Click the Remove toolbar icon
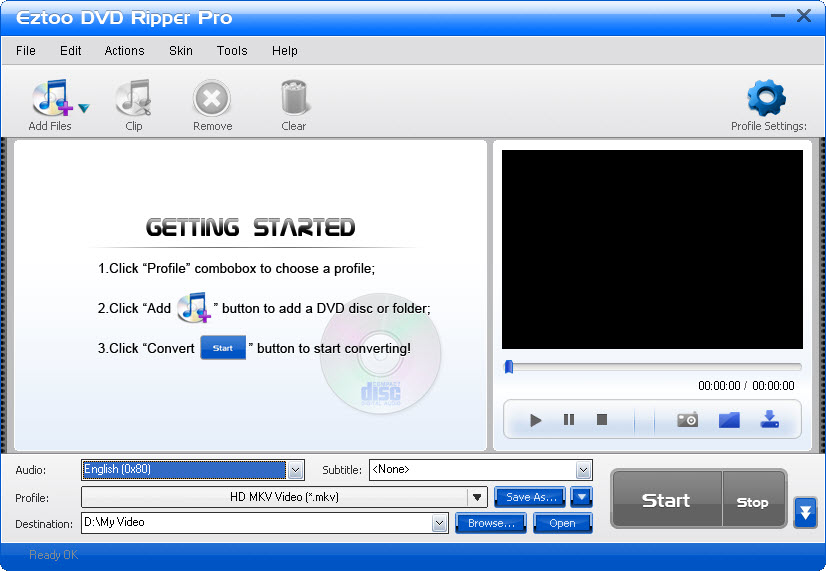This screenshot has width=826, height=571. (212, 98)
